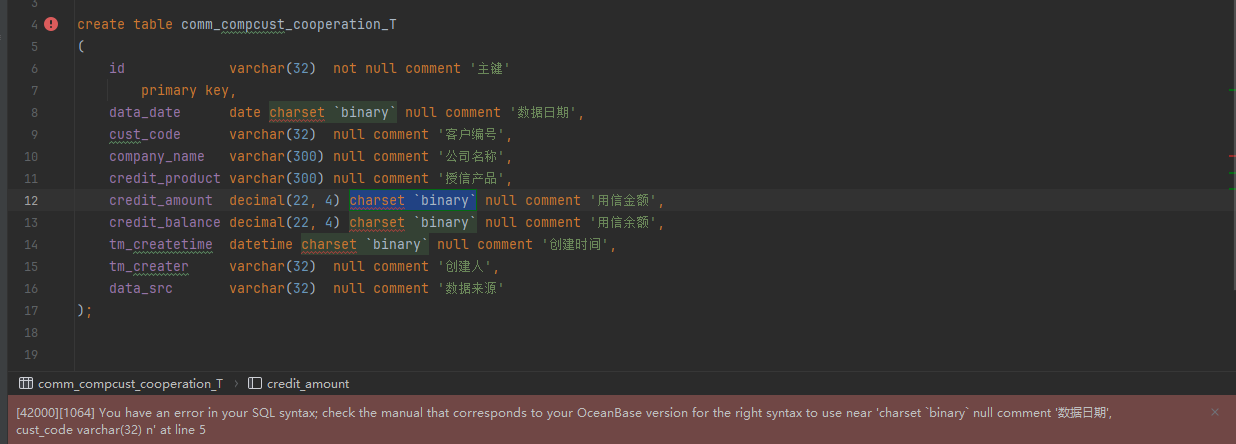This screenshot has height=444, width=1236.
Task: Select the comm_compcust_cooperation_T breadcrumb
Action: (x=130, y=384)
